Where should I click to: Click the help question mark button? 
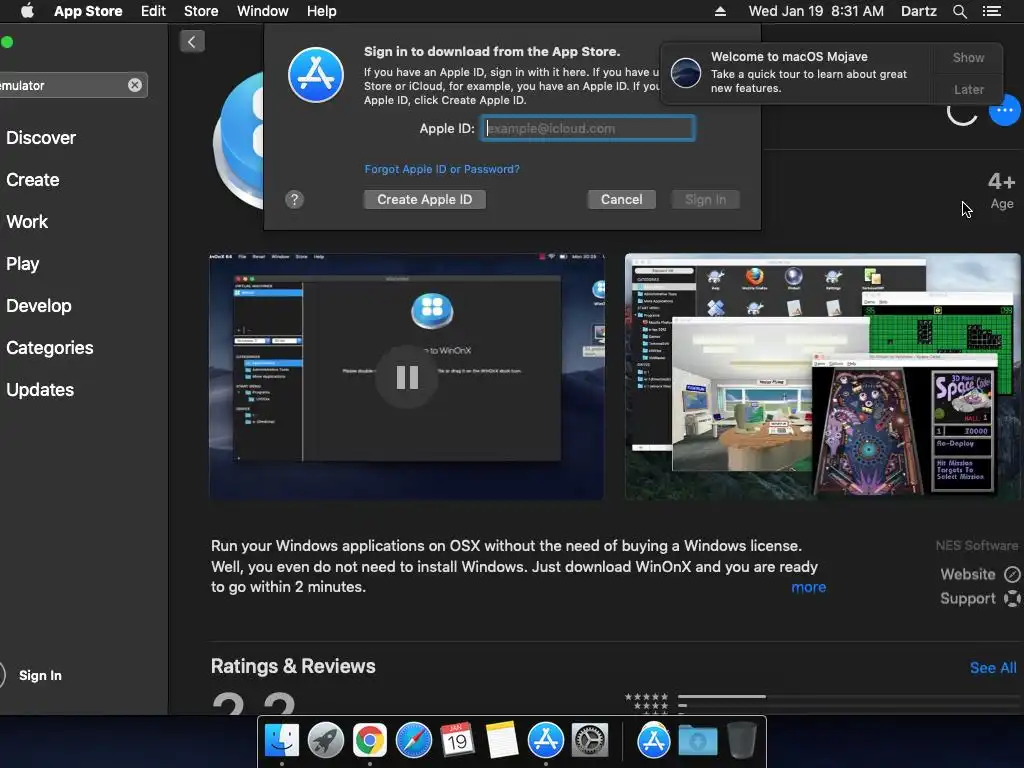click(x=295, y=199)
